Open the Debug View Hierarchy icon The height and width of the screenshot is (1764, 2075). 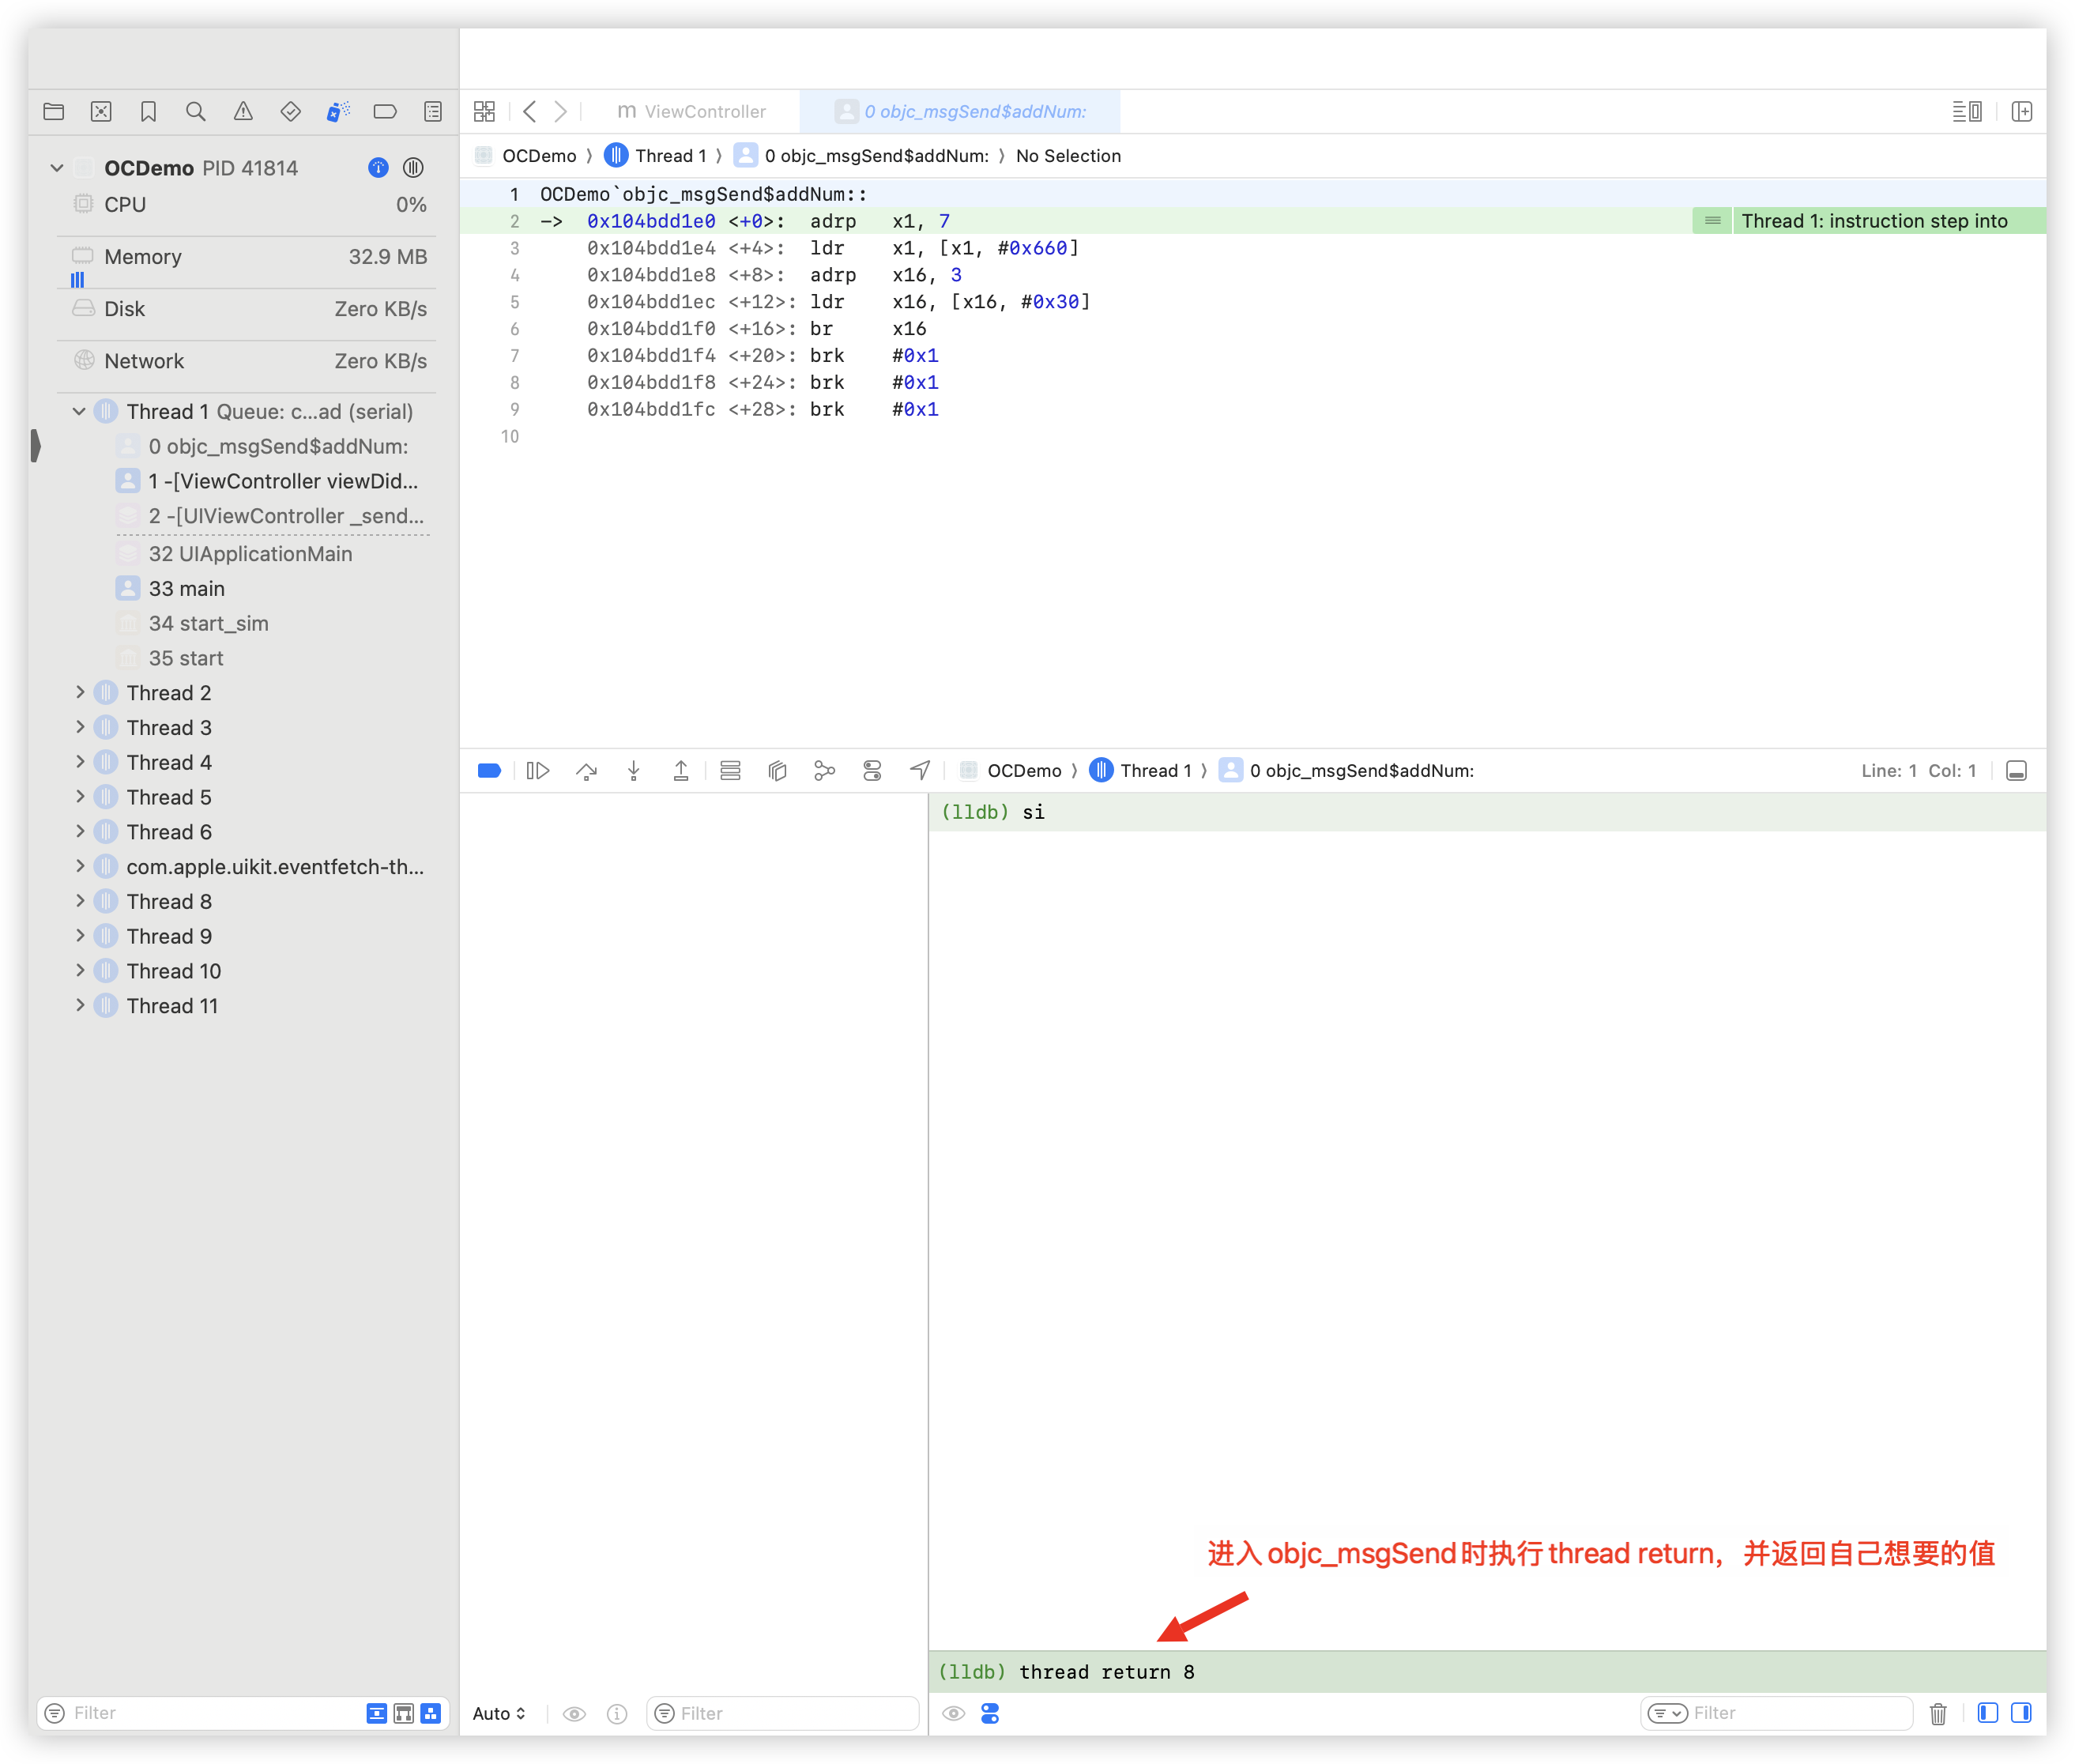point(777,770)
